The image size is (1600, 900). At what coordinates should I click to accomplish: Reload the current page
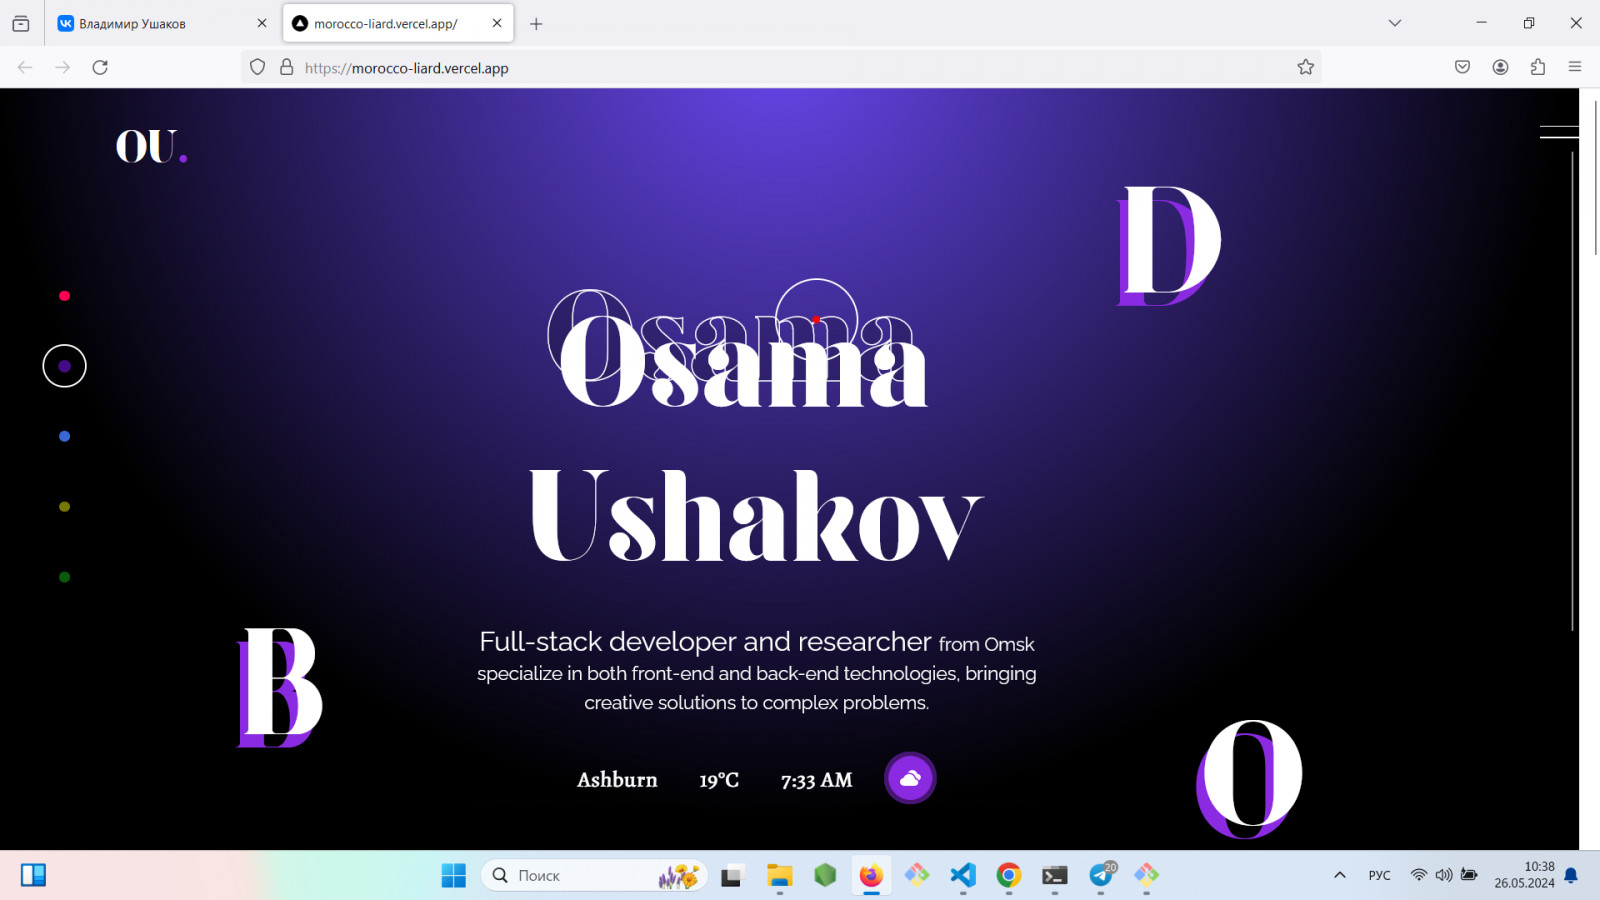coord(100,67)
